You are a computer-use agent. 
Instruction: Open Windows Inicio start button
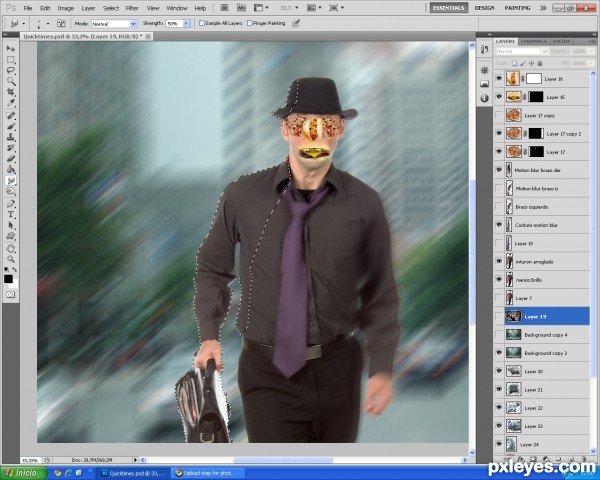(x=24, y=473)
